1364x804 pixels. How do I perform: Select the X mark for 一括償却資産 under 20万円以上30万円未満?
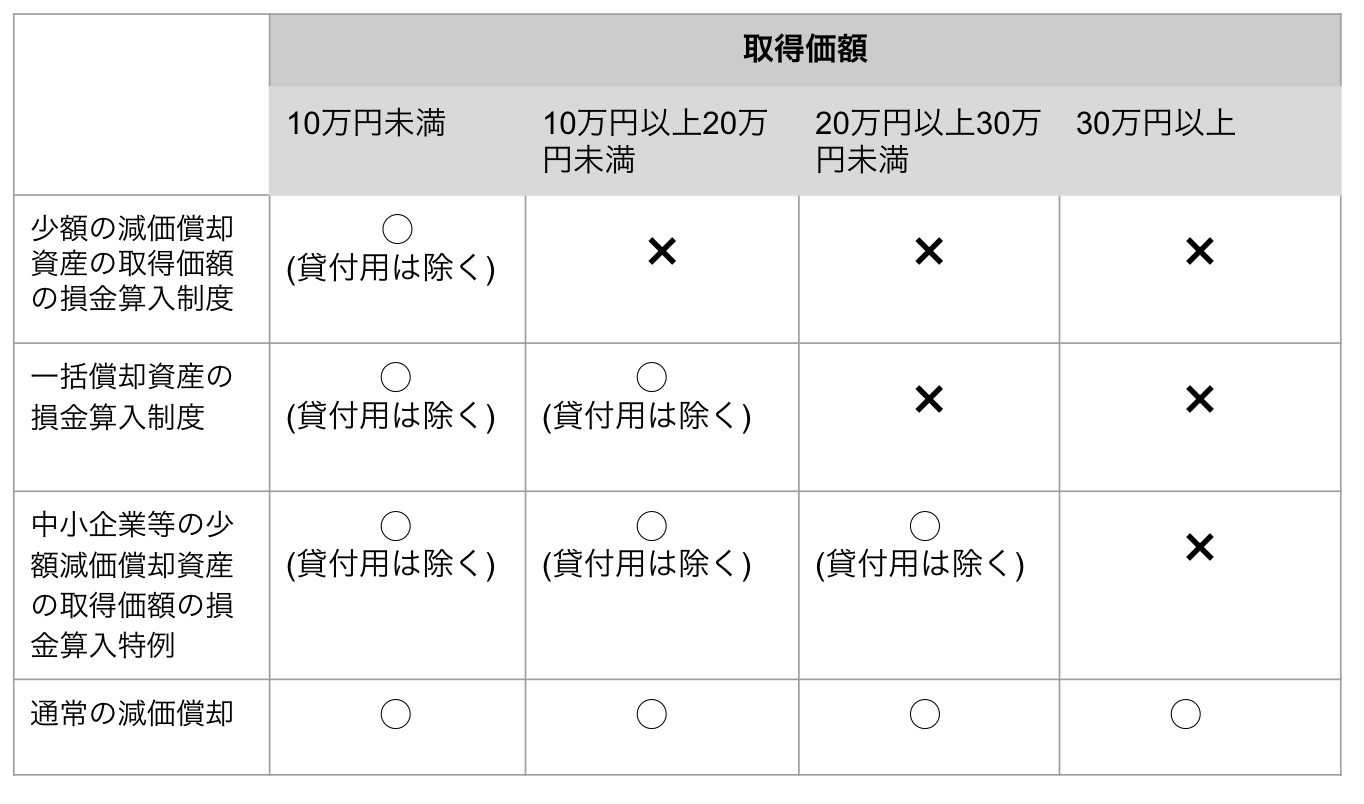coord(929,400)
